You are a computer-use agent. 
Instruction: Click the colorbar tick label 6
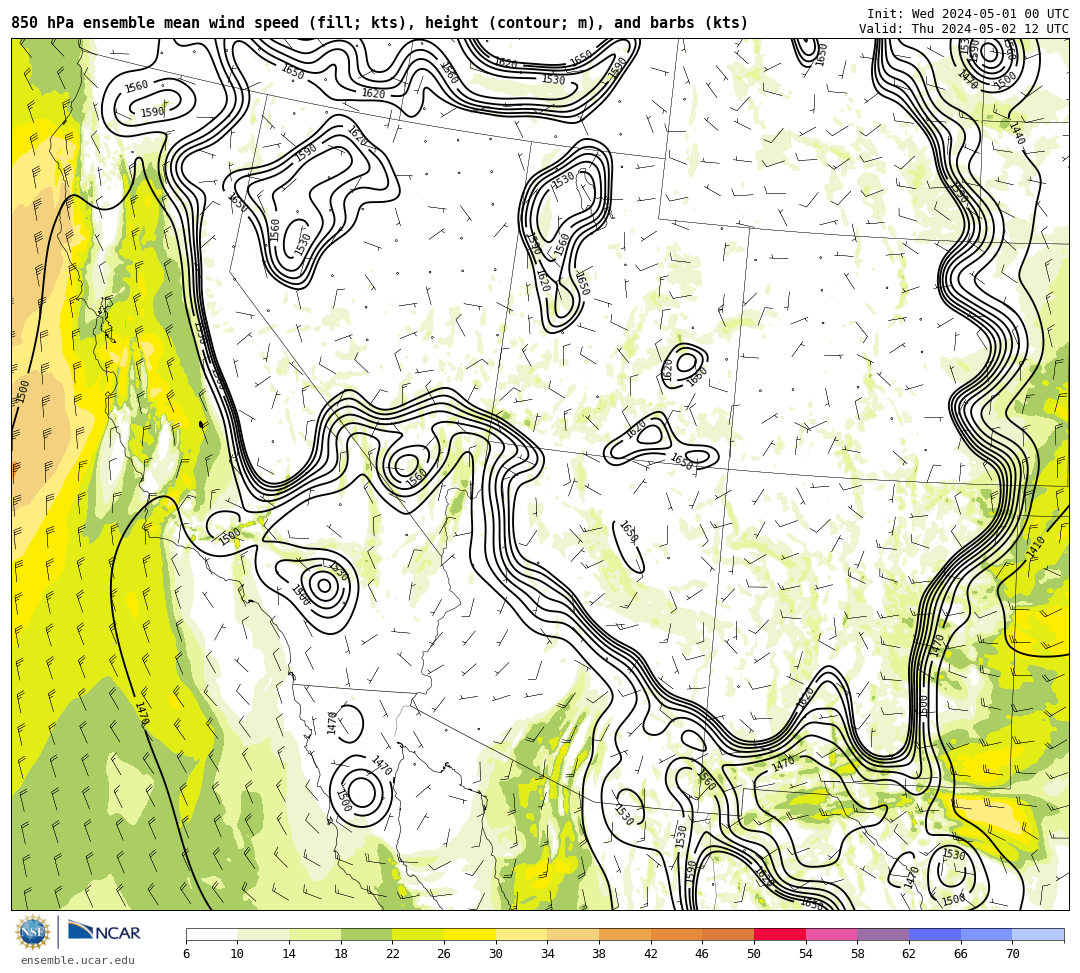coord(186,954)
